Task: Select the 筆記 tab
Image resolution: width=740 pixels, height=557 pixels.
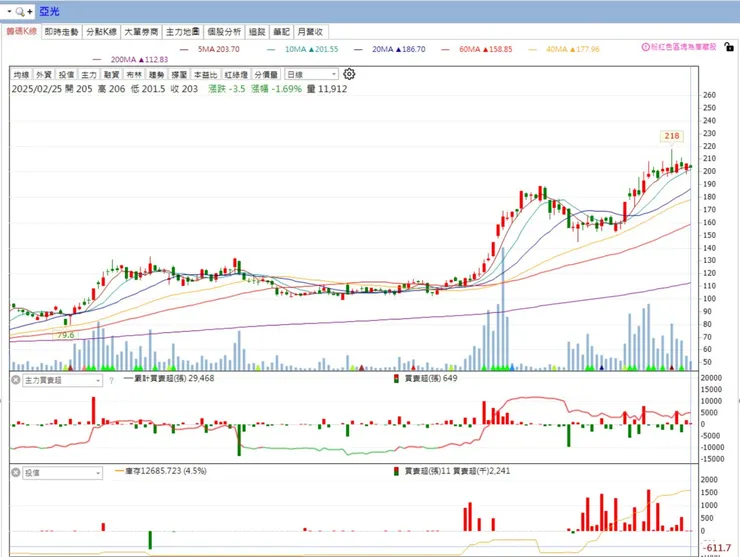Action: coord(282,32)
